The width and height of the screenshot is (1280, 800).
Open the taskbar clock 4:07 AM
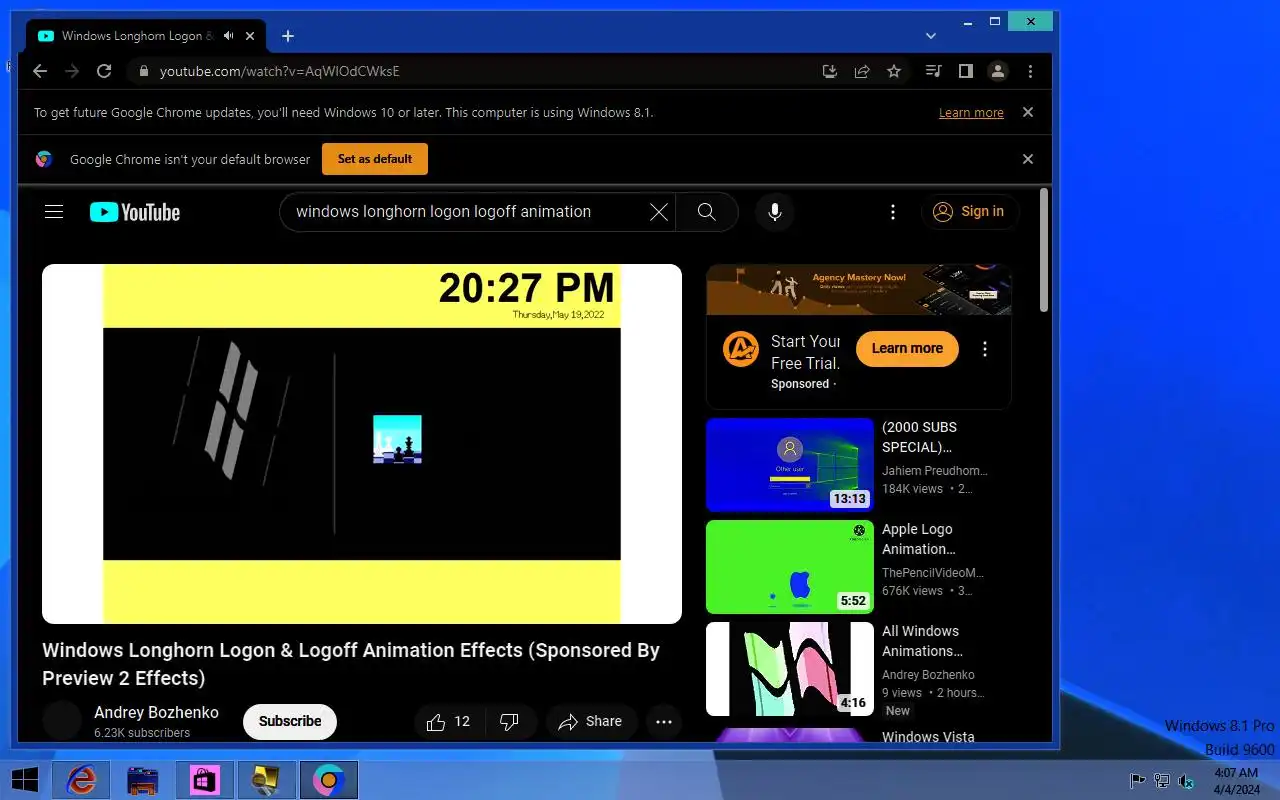[x=1235, y=781]
